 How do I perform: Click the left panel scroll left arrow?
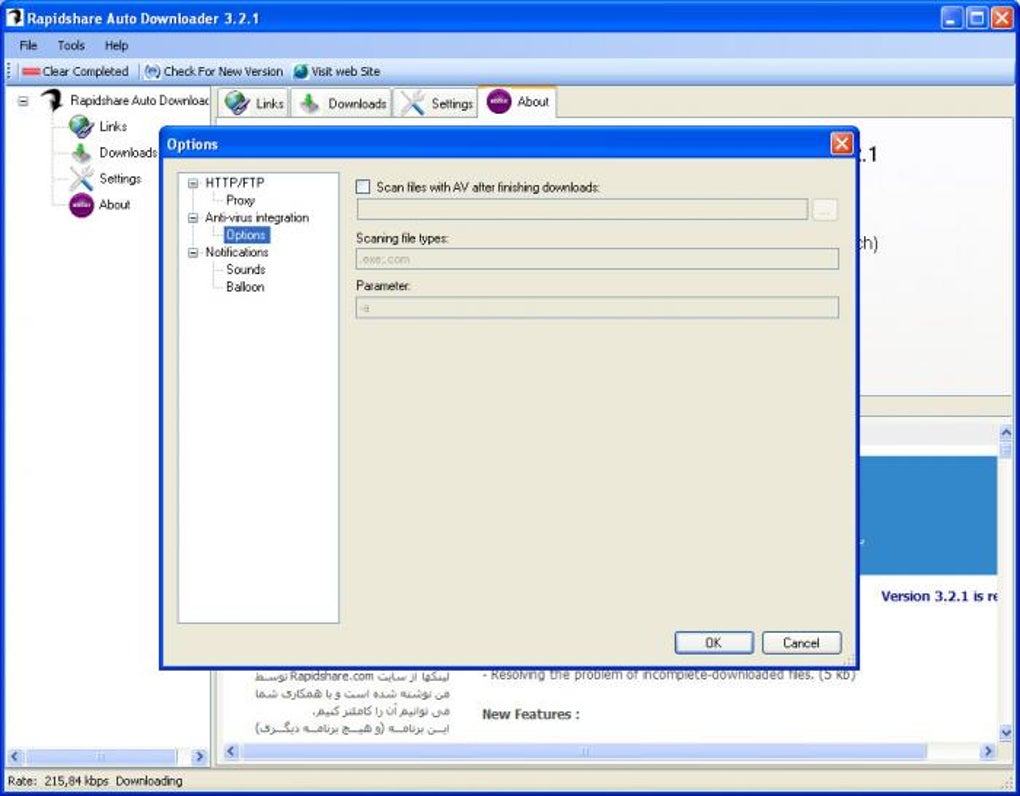[x=15, y=756]
